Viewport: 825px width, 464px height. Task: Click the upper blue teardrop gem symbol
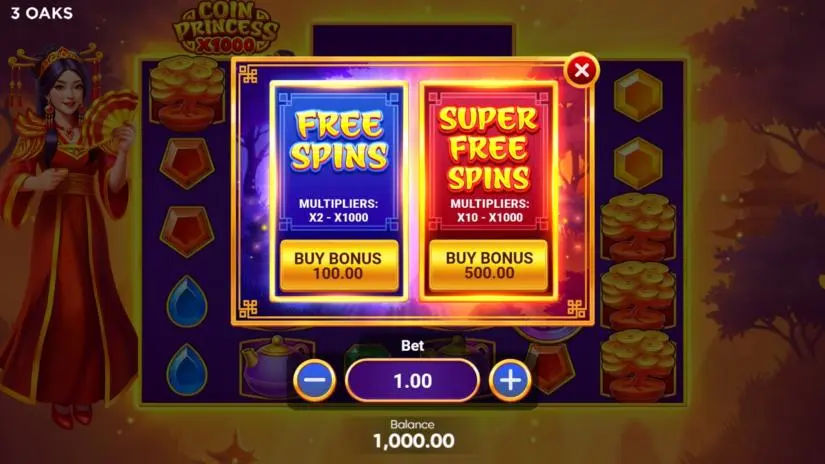(x=187, y=301)
